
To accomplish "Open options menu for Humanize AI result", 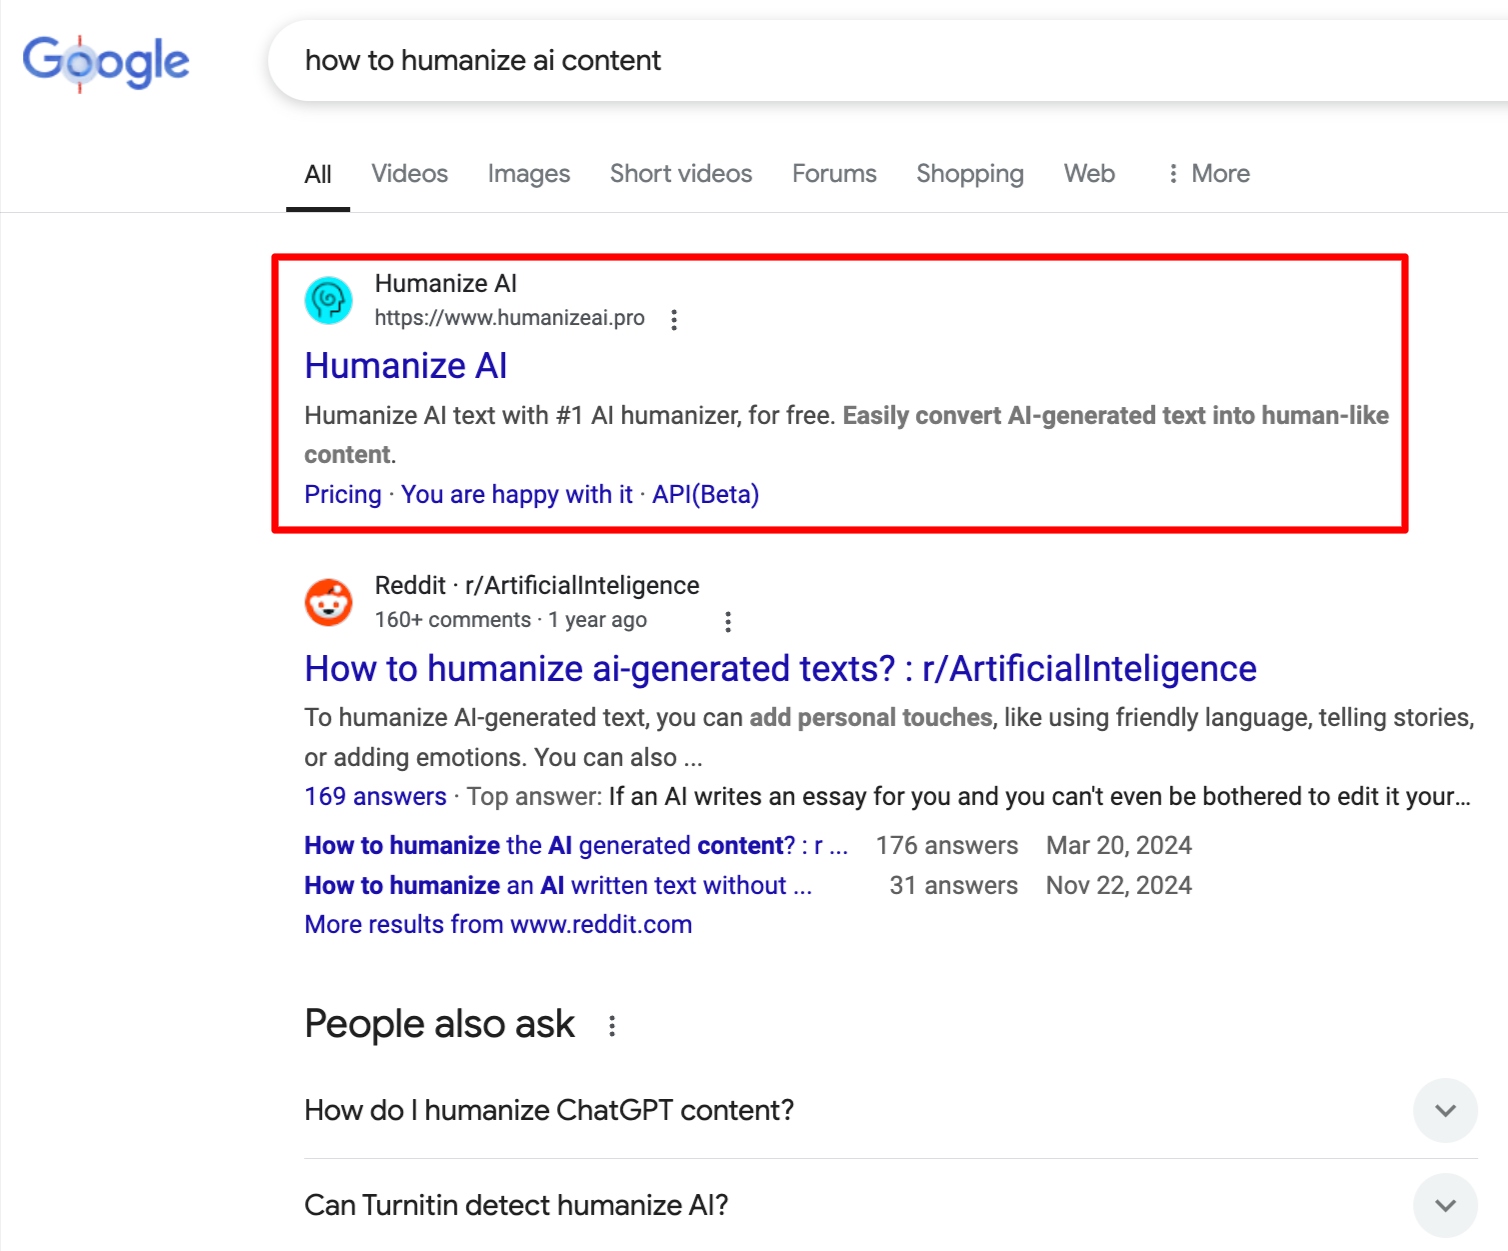I will (x=674, y=320).
